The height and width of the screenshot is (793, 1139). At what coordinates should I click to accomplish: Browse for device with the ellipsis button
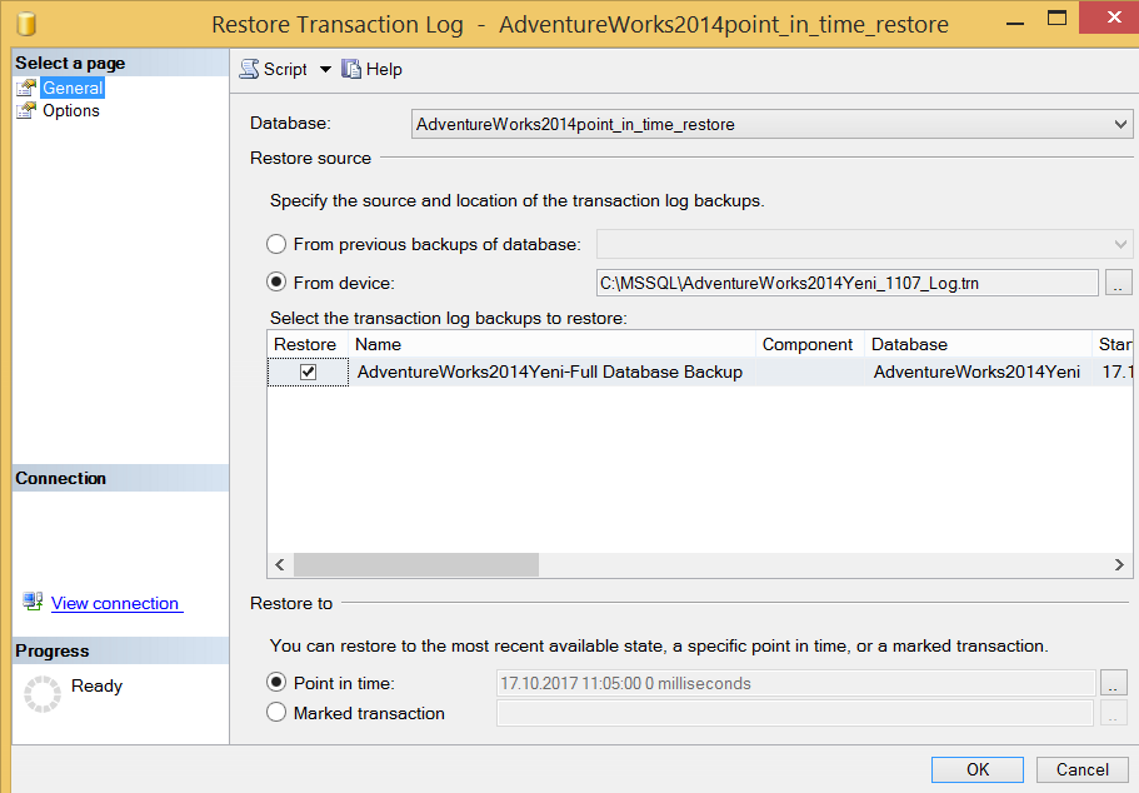pyautogui.click(x=1119, y=282)
